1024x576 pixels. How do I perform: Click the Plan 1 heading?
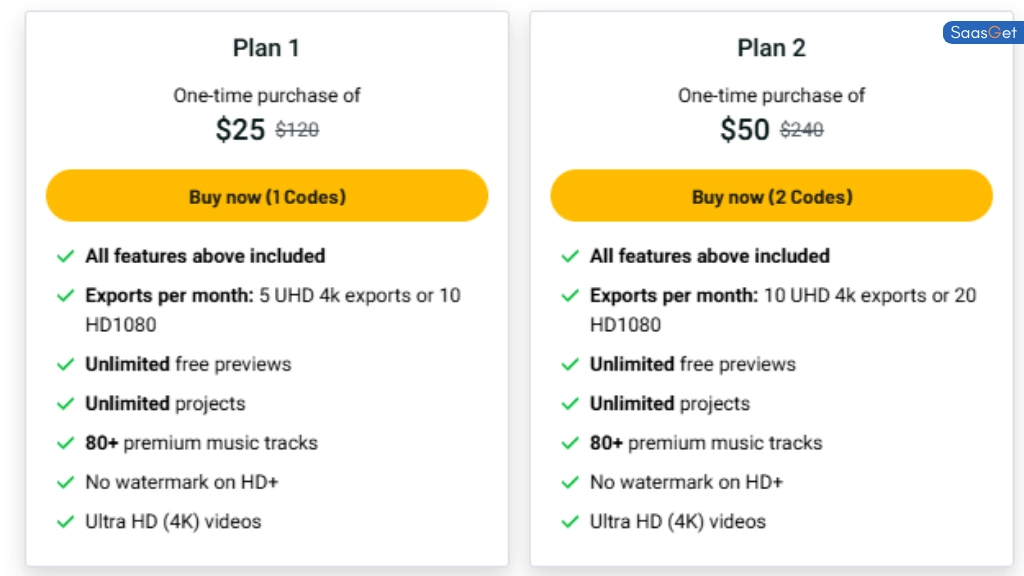click(266, 47)
